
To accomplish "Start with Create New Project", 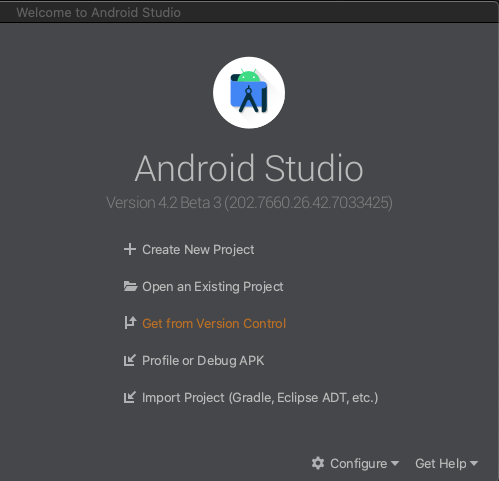I will coord(198,250).
